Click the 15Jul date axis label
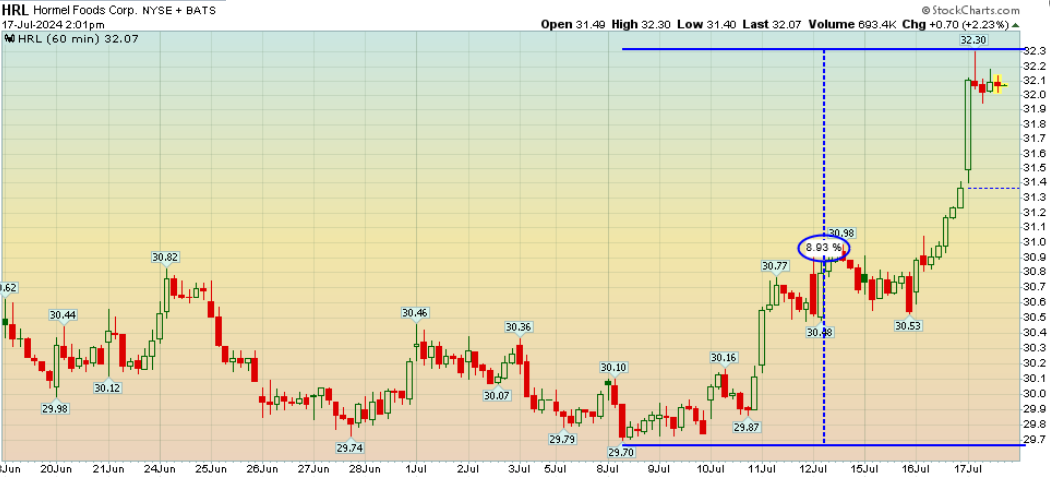 864,468
